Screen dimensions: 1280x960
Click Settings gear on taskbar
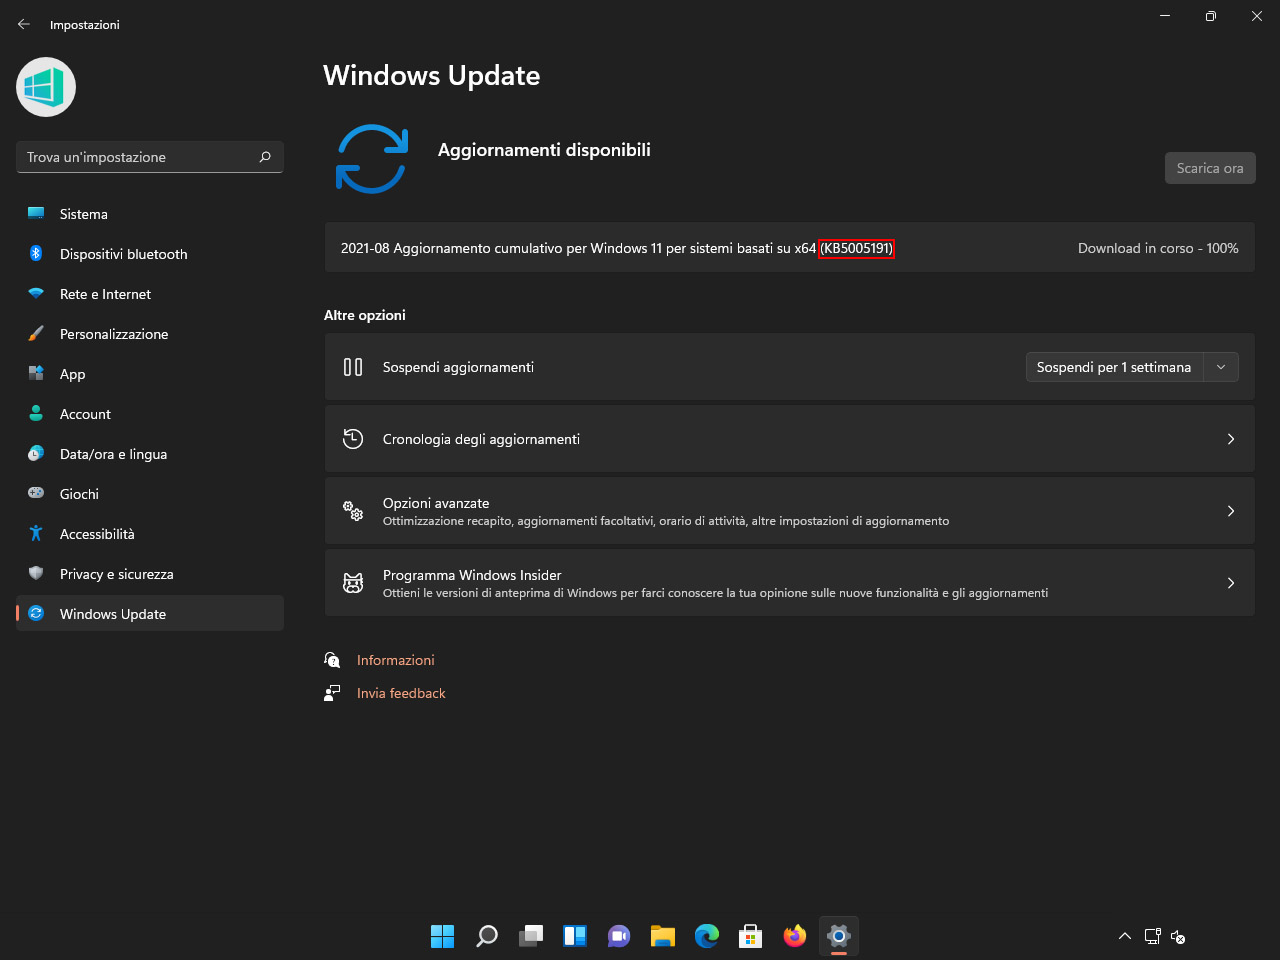(x=839, y=936)
